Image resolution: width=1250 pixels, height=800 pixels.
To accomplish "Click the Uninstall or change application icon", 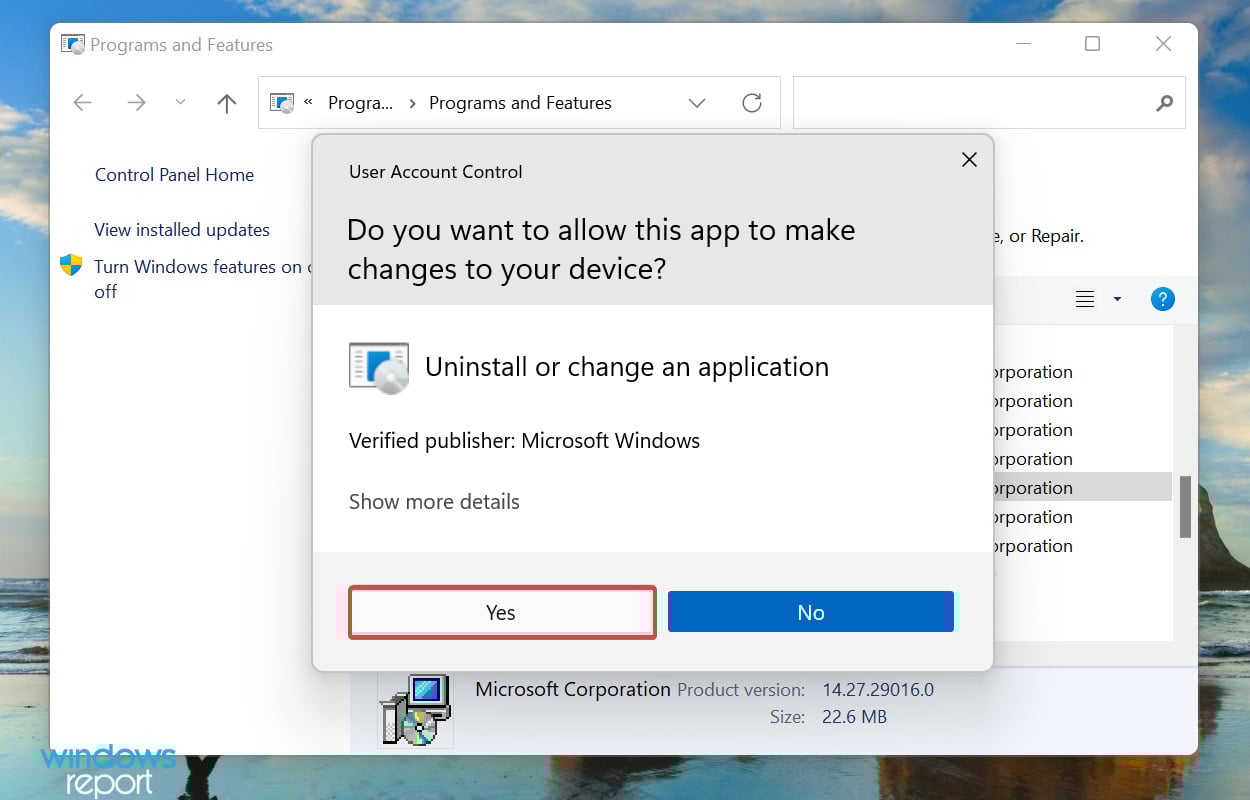I will coord(379,367).
